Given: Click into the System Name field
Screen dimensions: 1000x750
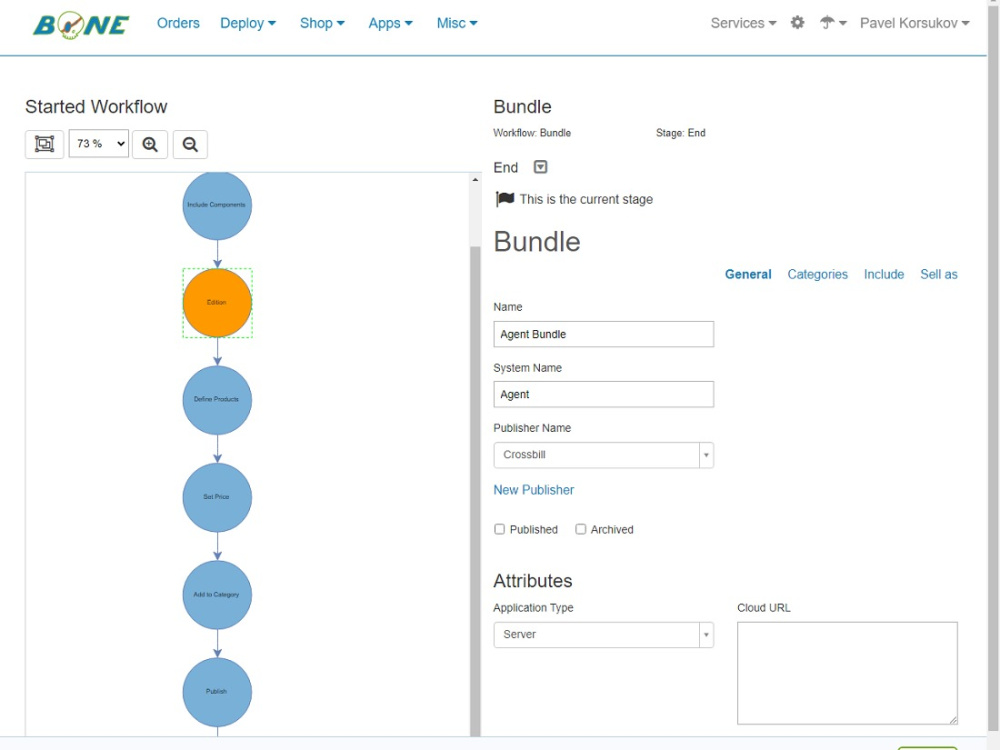Looking at the screenshot, I should [x=603, y=394].
